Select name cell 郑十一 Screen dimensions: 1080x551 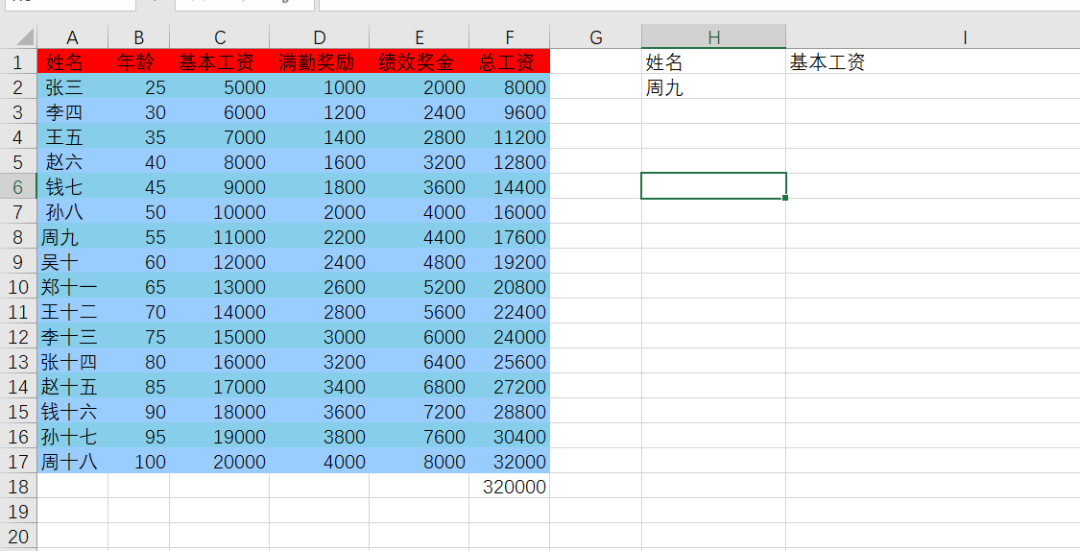[72, 287]
